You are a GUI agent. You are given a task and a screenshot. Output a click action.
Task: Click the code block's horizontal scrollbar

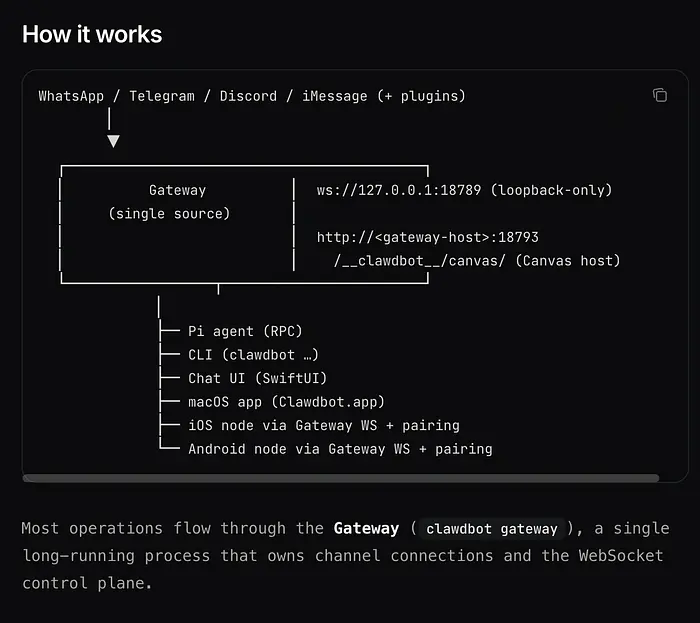pos(340,478)
